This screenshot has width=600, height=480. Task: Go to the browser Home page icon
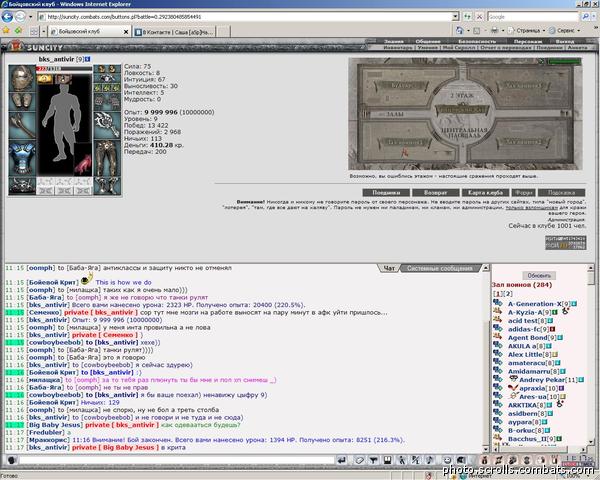point(460,31)
